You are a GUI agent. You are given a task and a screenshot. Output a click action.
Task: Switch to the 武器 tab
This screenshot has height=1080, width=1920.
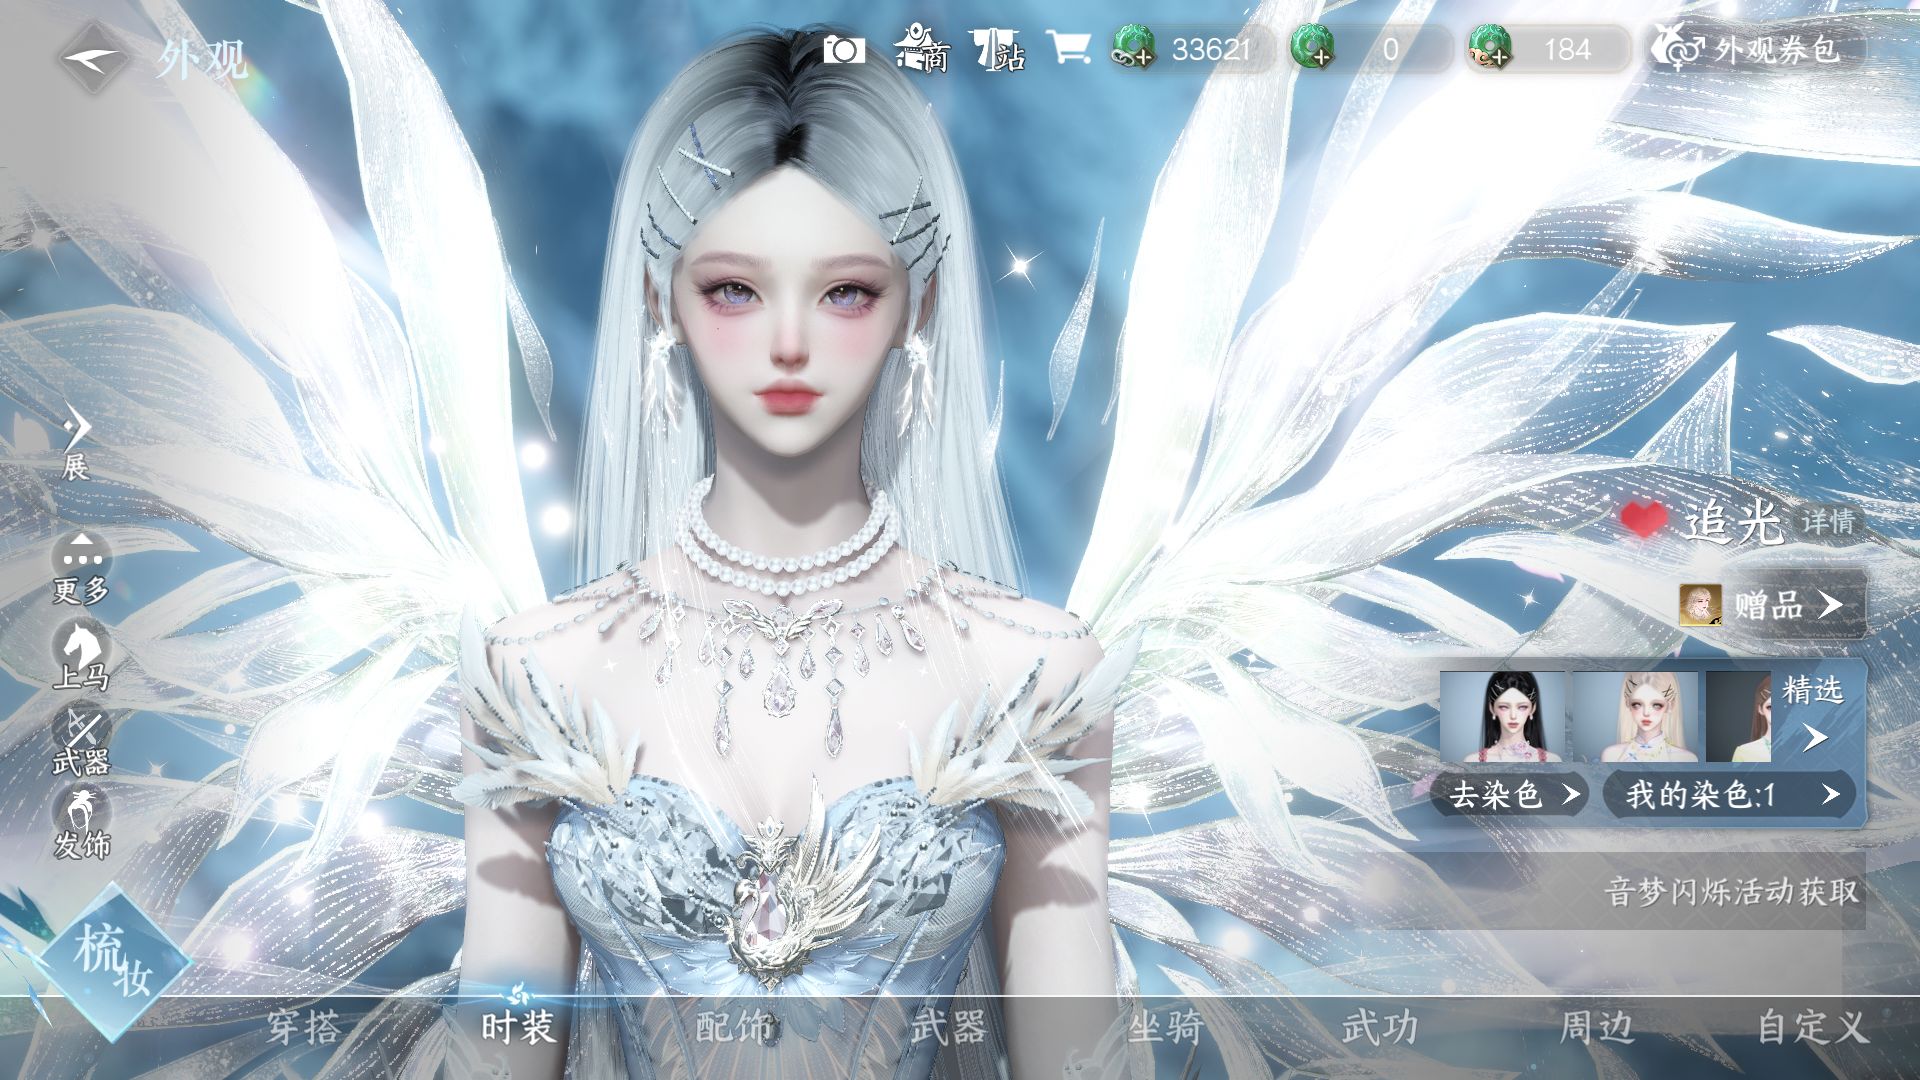[x=949, y=1028]
